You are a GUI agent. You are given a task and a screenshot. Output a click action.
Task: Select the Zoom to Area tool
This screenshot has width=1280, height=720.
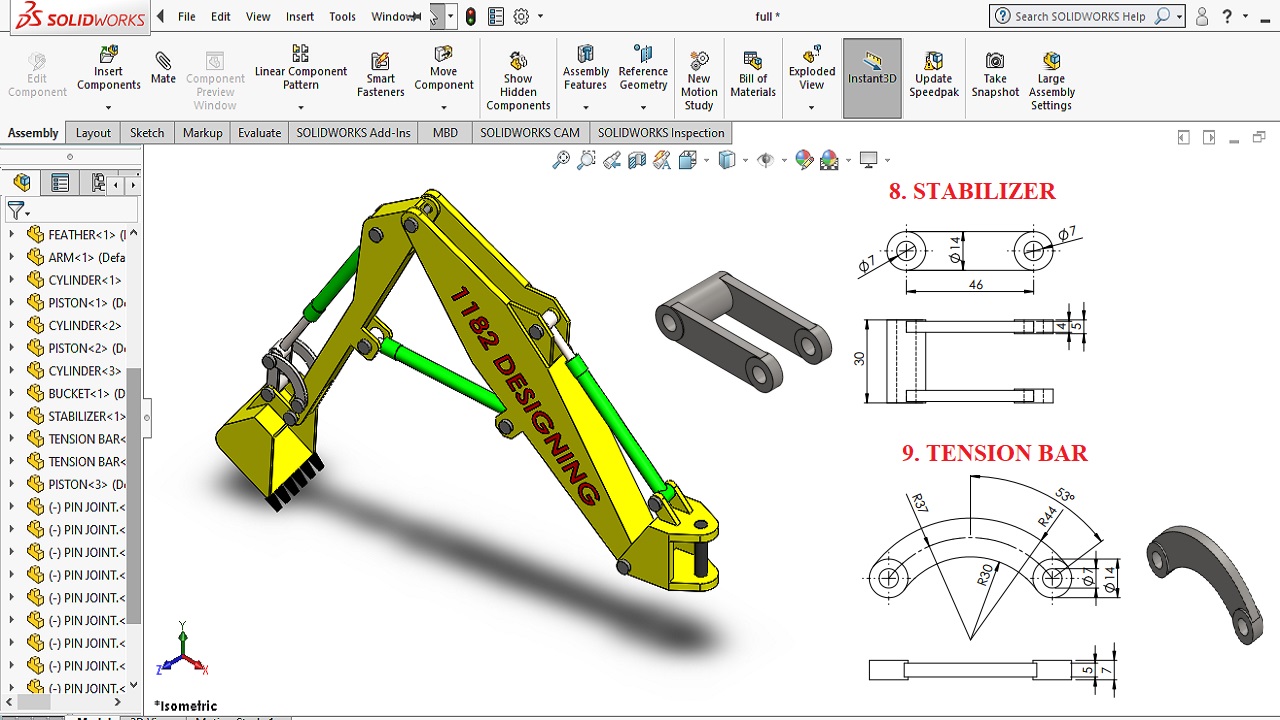pyautogui.click(x=586, y=160)
